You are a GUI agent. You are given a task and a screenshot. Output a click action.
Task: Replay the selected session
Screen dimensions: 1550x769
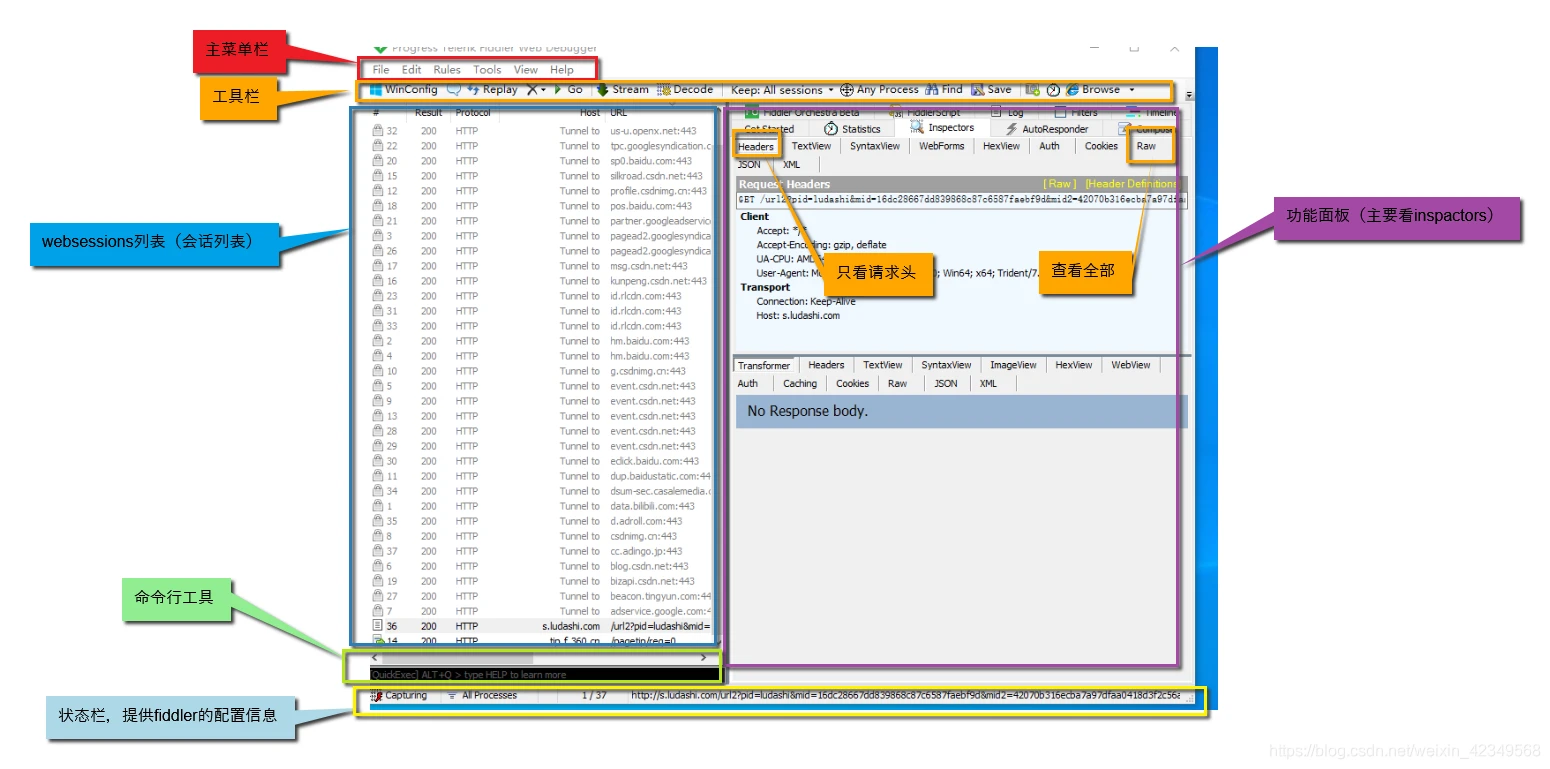point(492,90)
